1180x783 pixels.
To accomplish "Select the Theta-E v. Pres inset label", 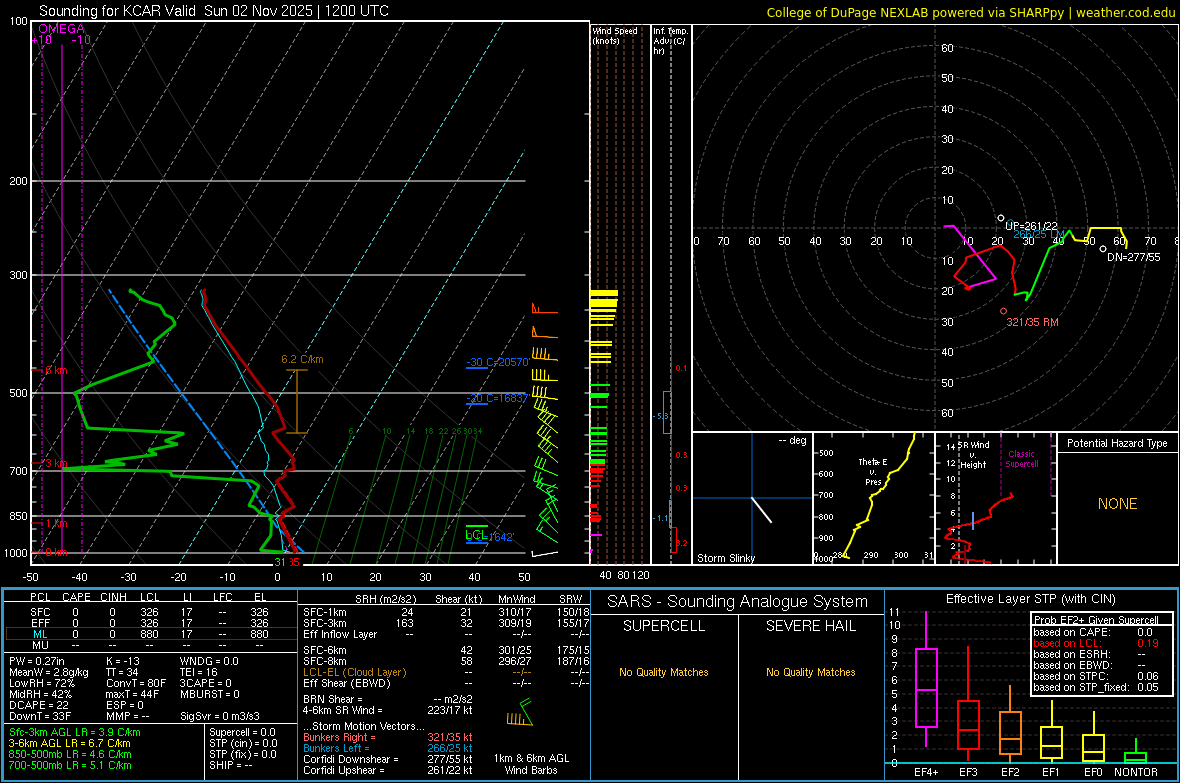I will [873, 471].
